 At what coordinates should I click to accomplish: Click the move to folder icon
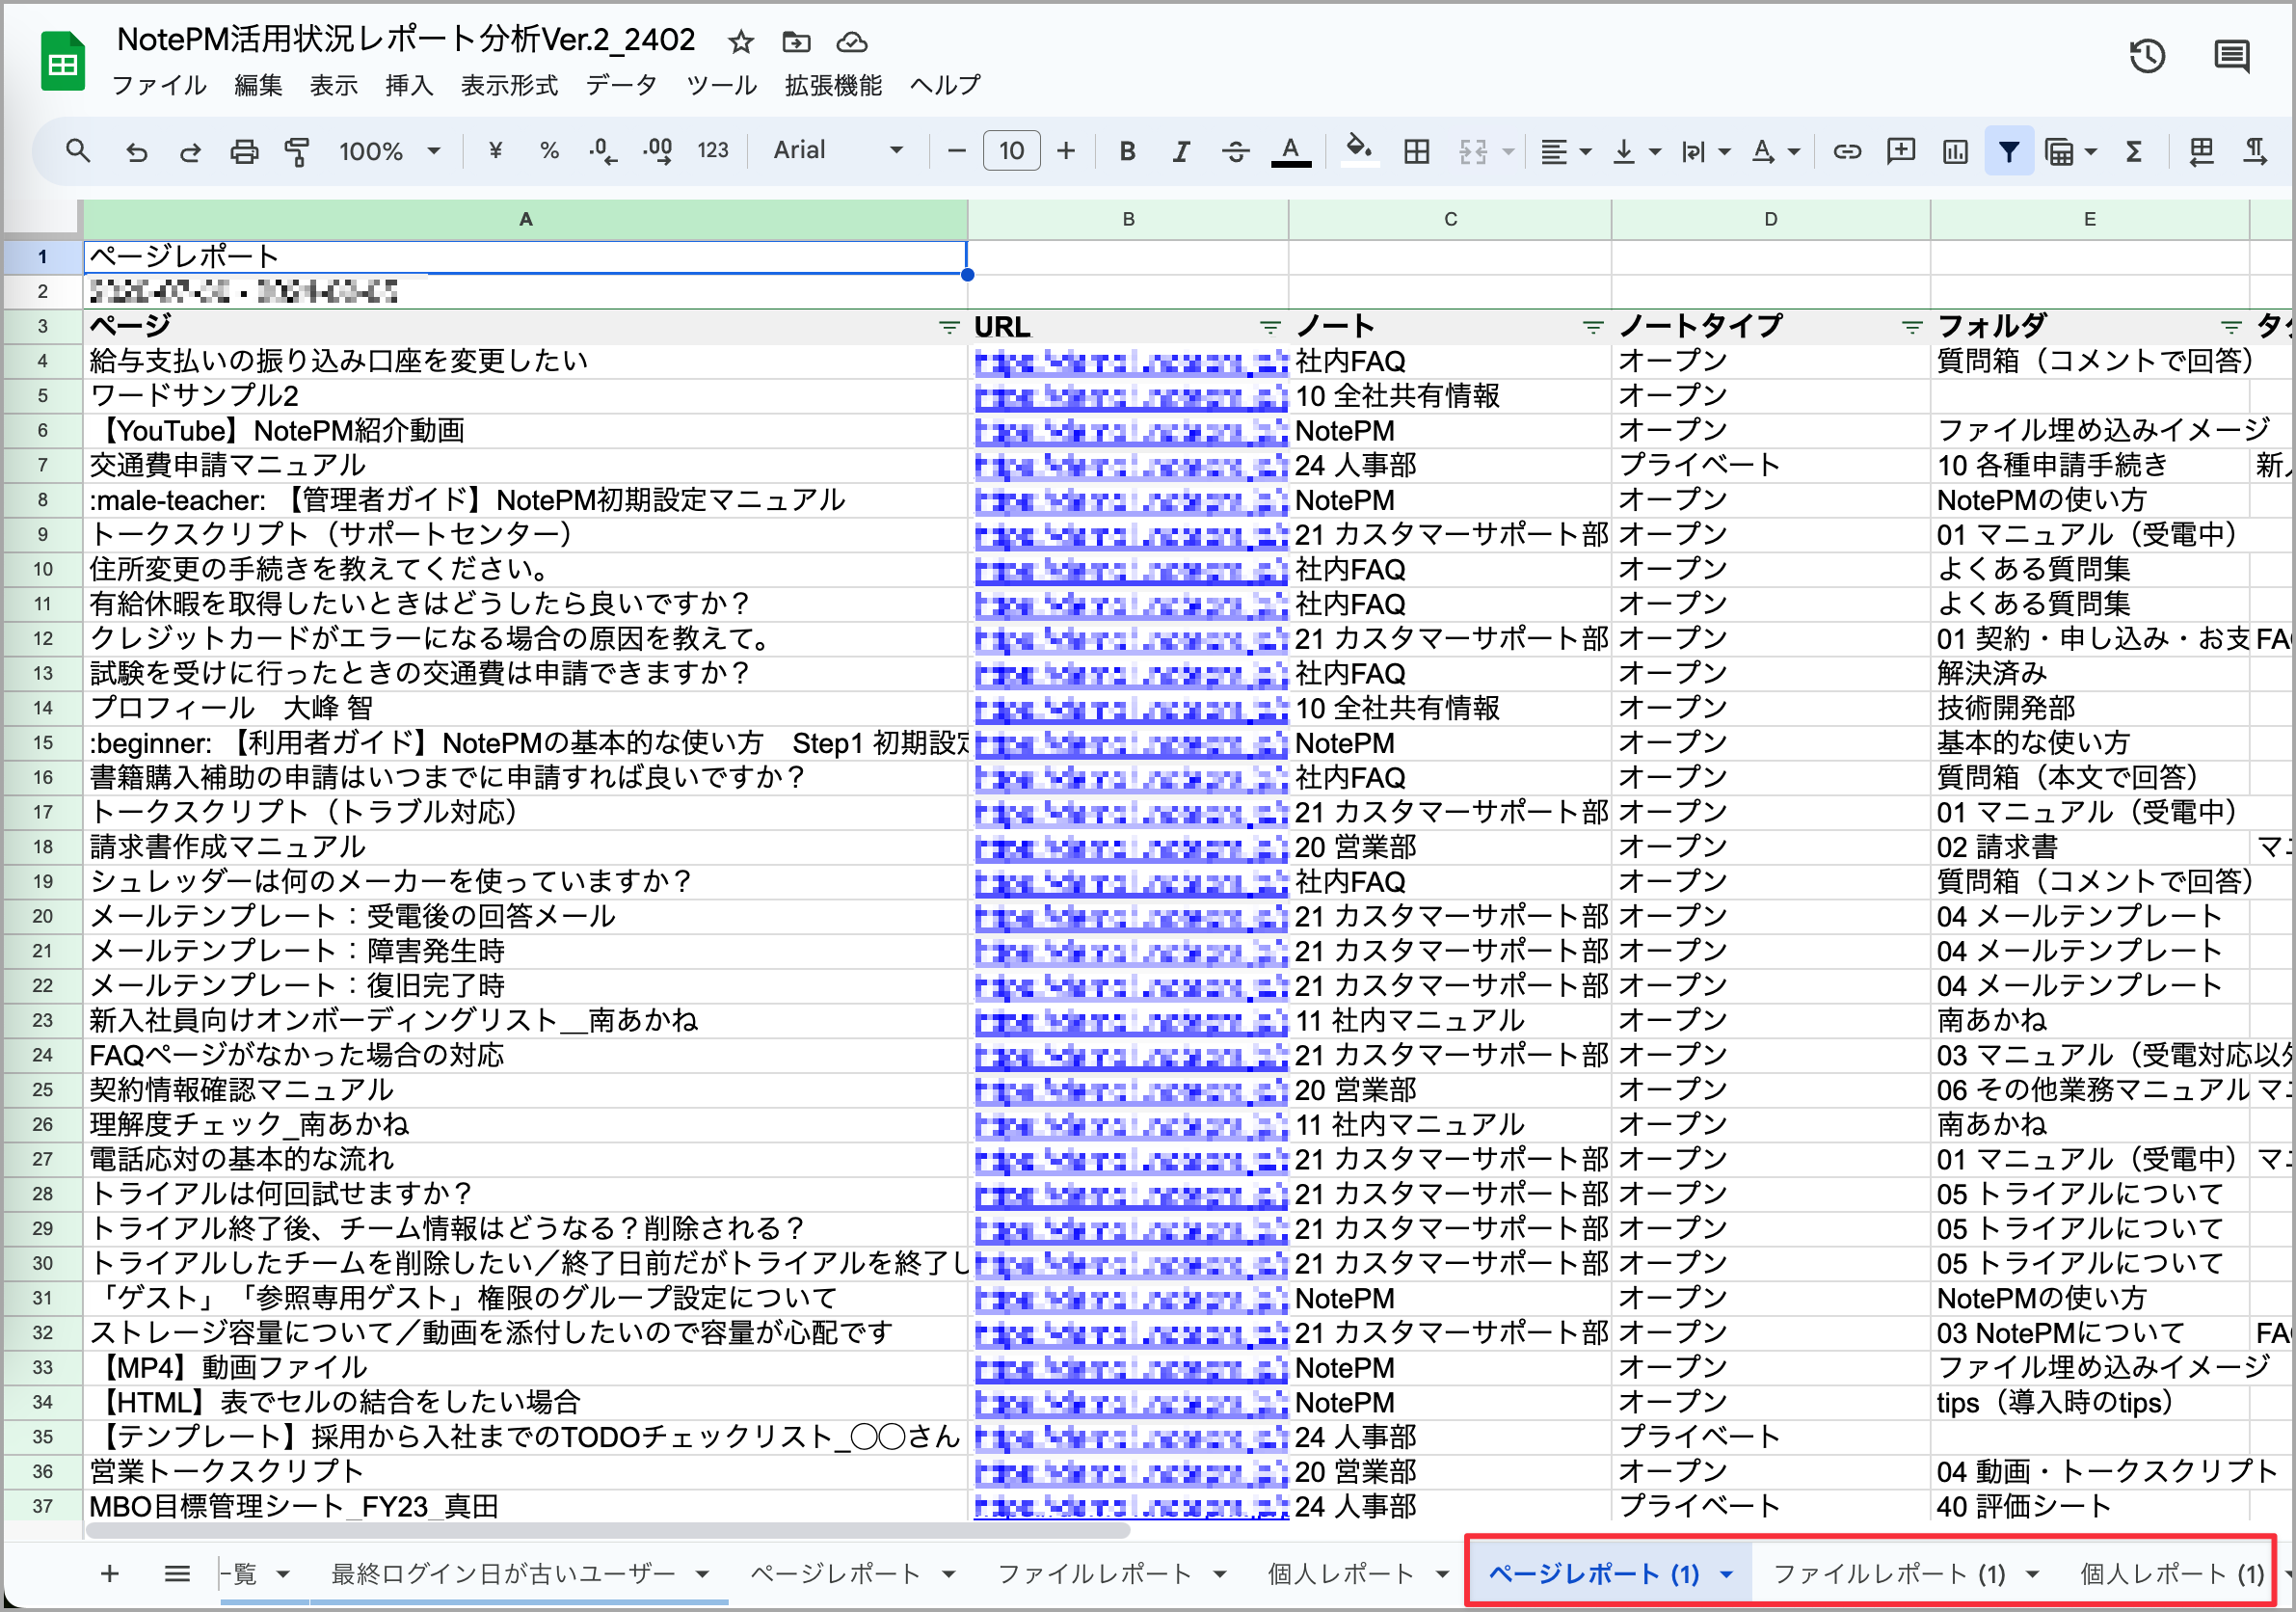point(796,42)
